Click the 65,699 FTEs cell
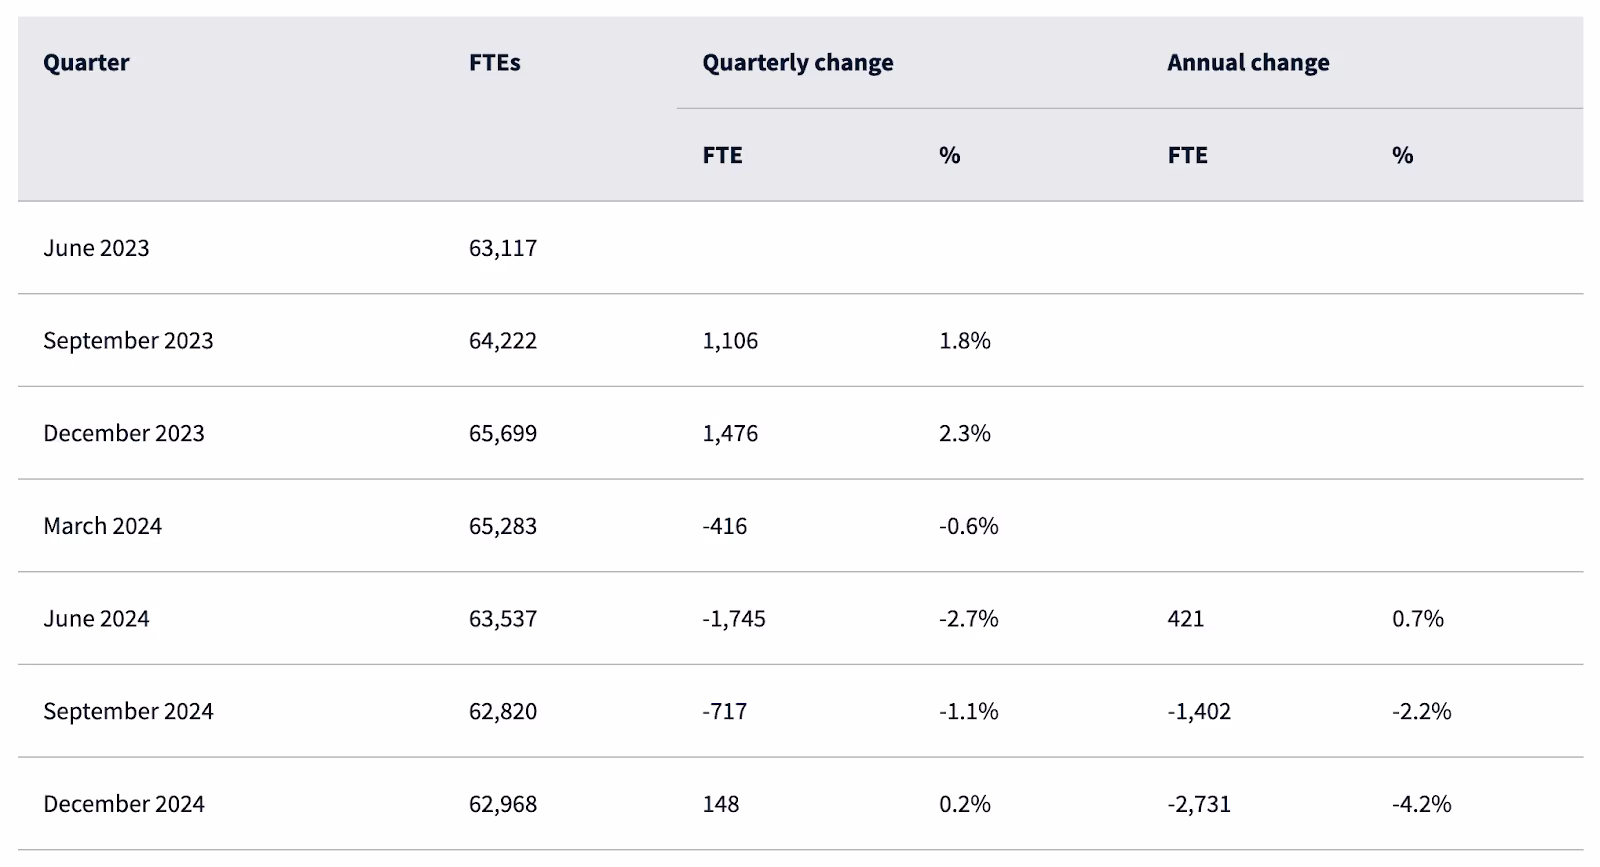This screenshot has height=867, width=1600. tap(503, 433)
